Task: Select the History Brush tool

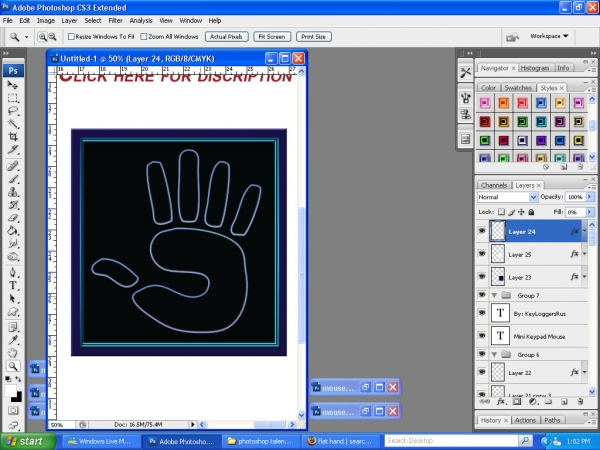Action: 13,205
